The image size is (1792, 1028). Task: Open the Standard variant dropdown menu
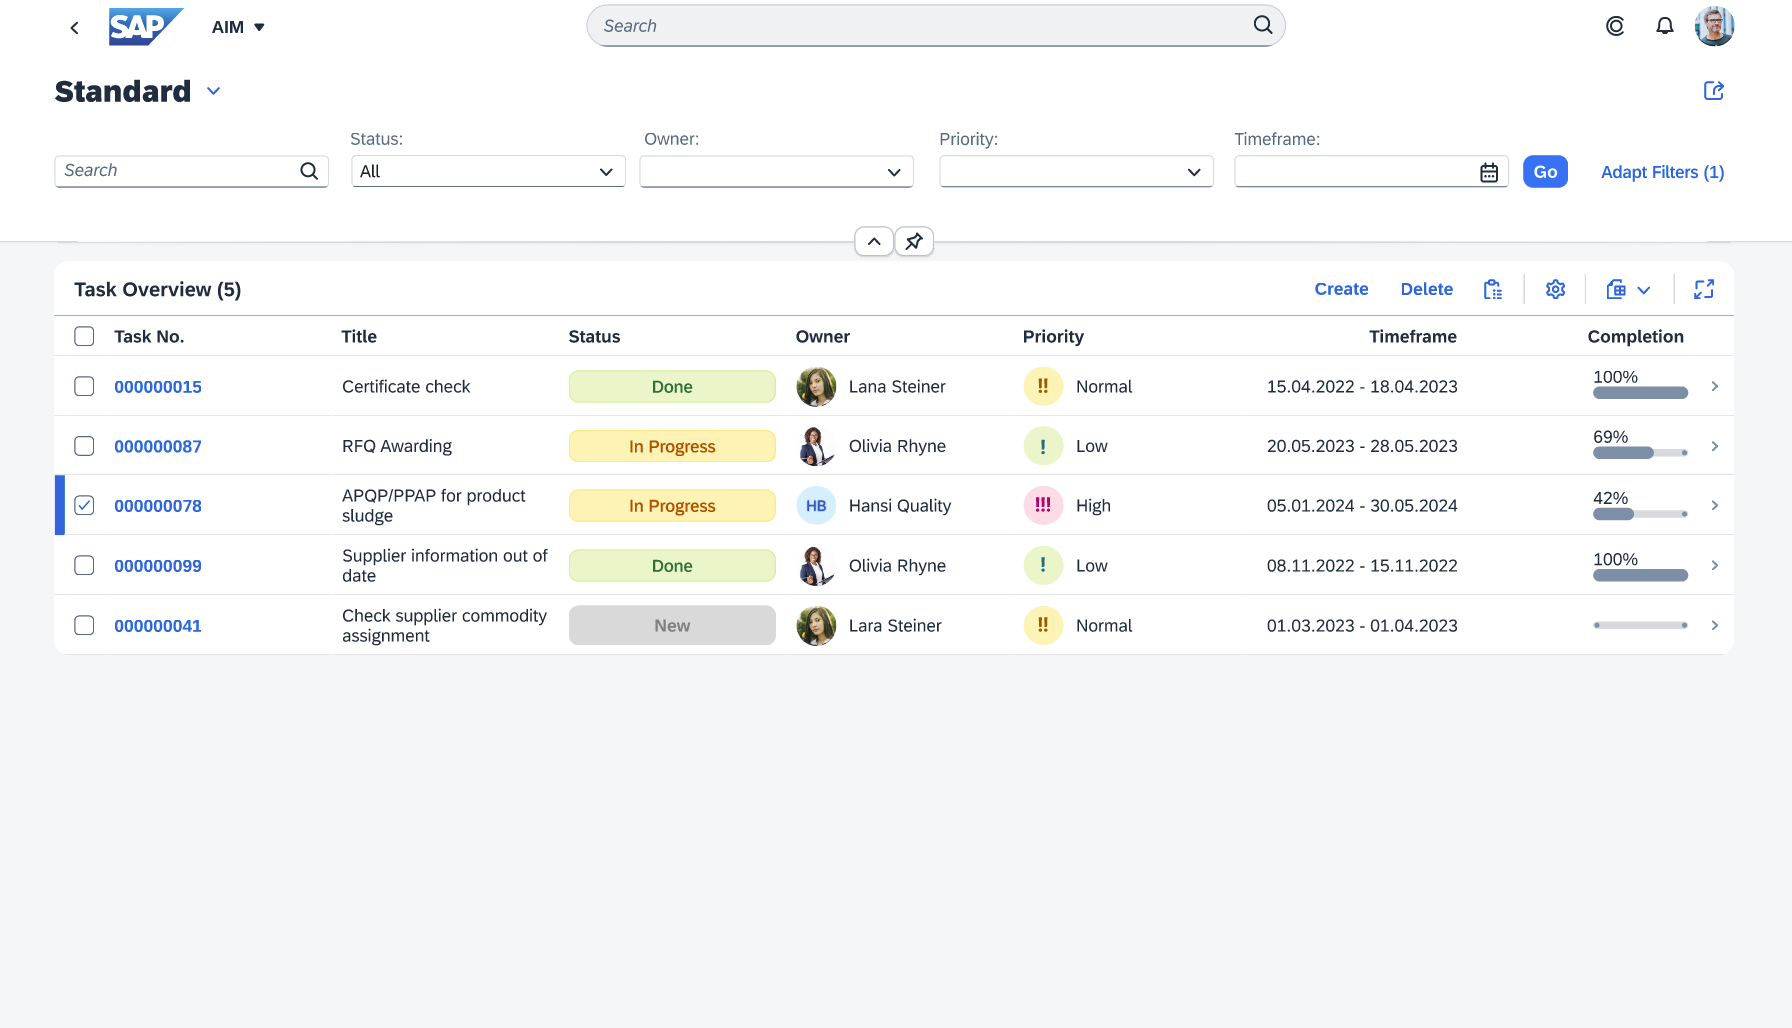212,91
